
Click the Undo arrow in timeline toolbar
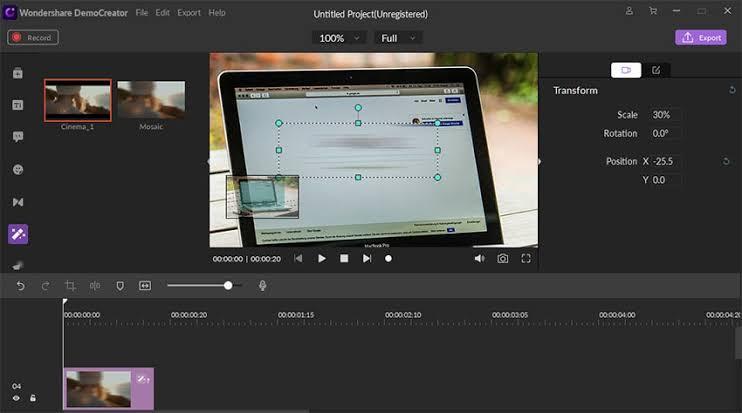20,286
